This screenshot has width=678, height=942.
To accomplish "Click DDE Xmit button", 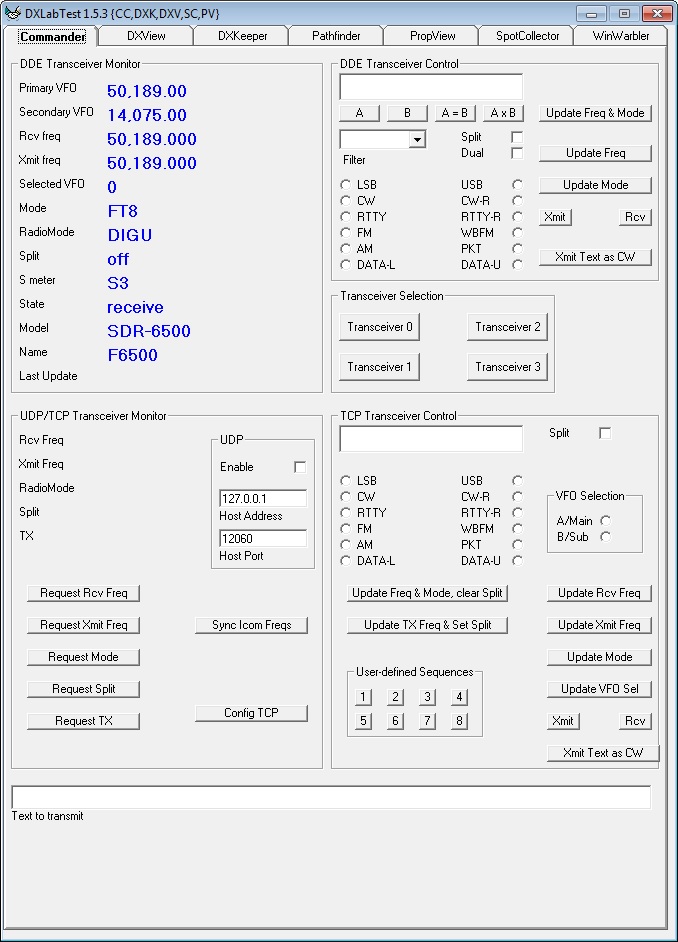I will click(x=555, y=217).
